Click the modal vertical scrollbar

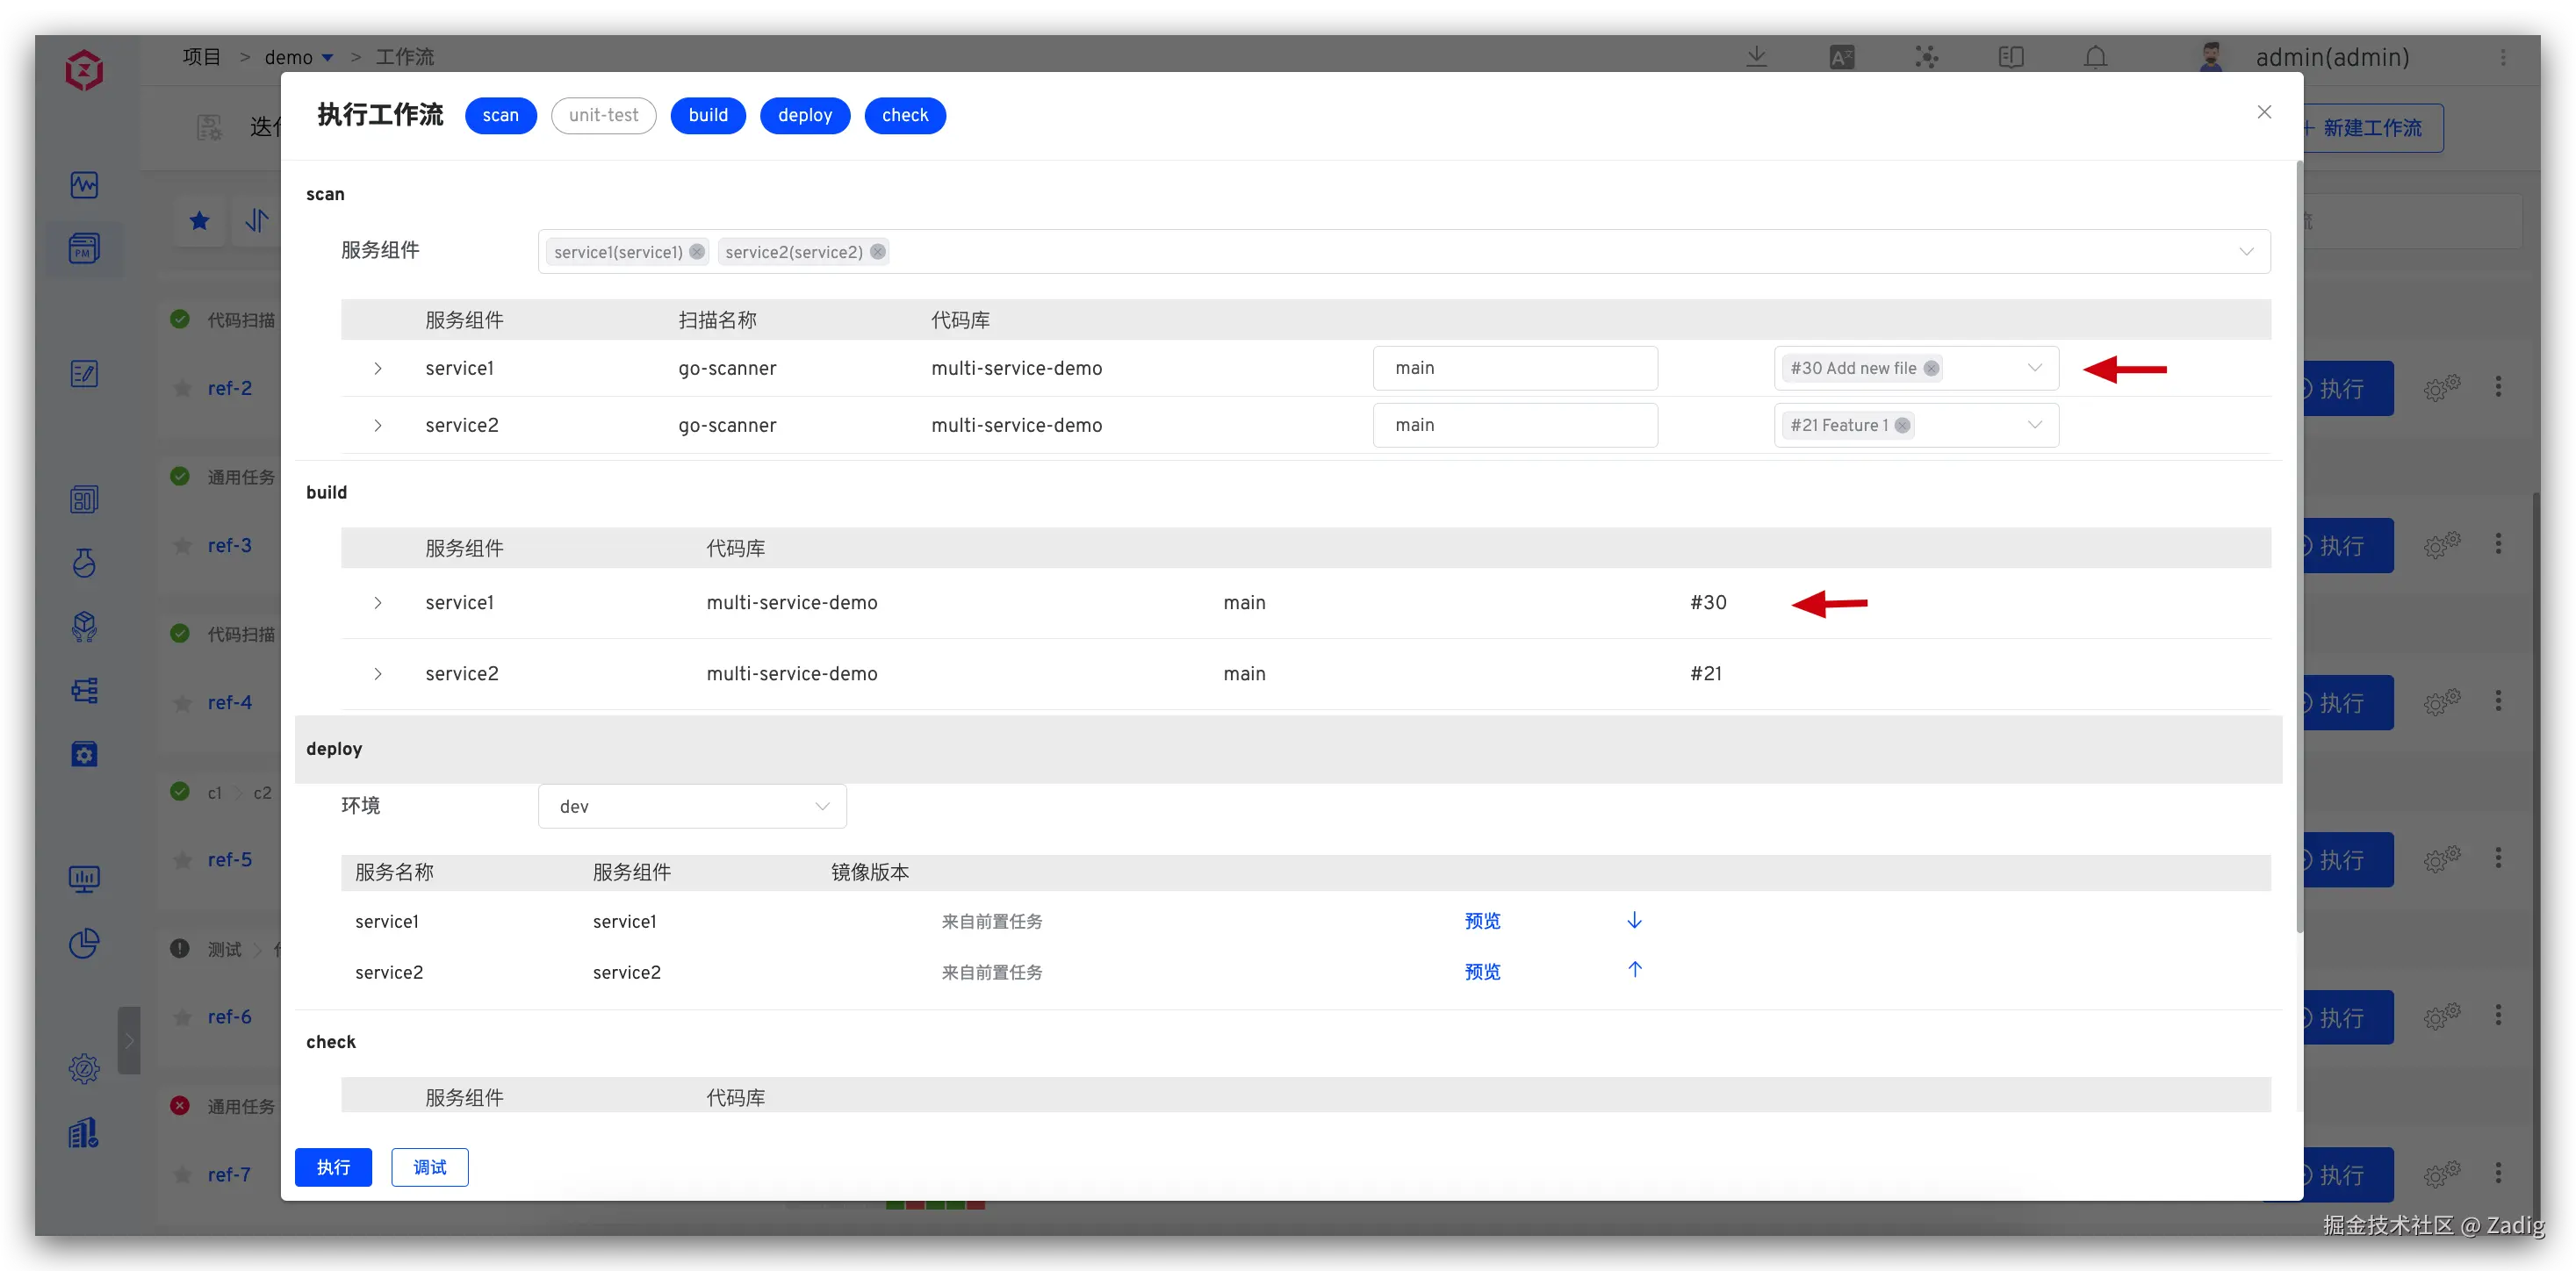[x=2299, y=545]
